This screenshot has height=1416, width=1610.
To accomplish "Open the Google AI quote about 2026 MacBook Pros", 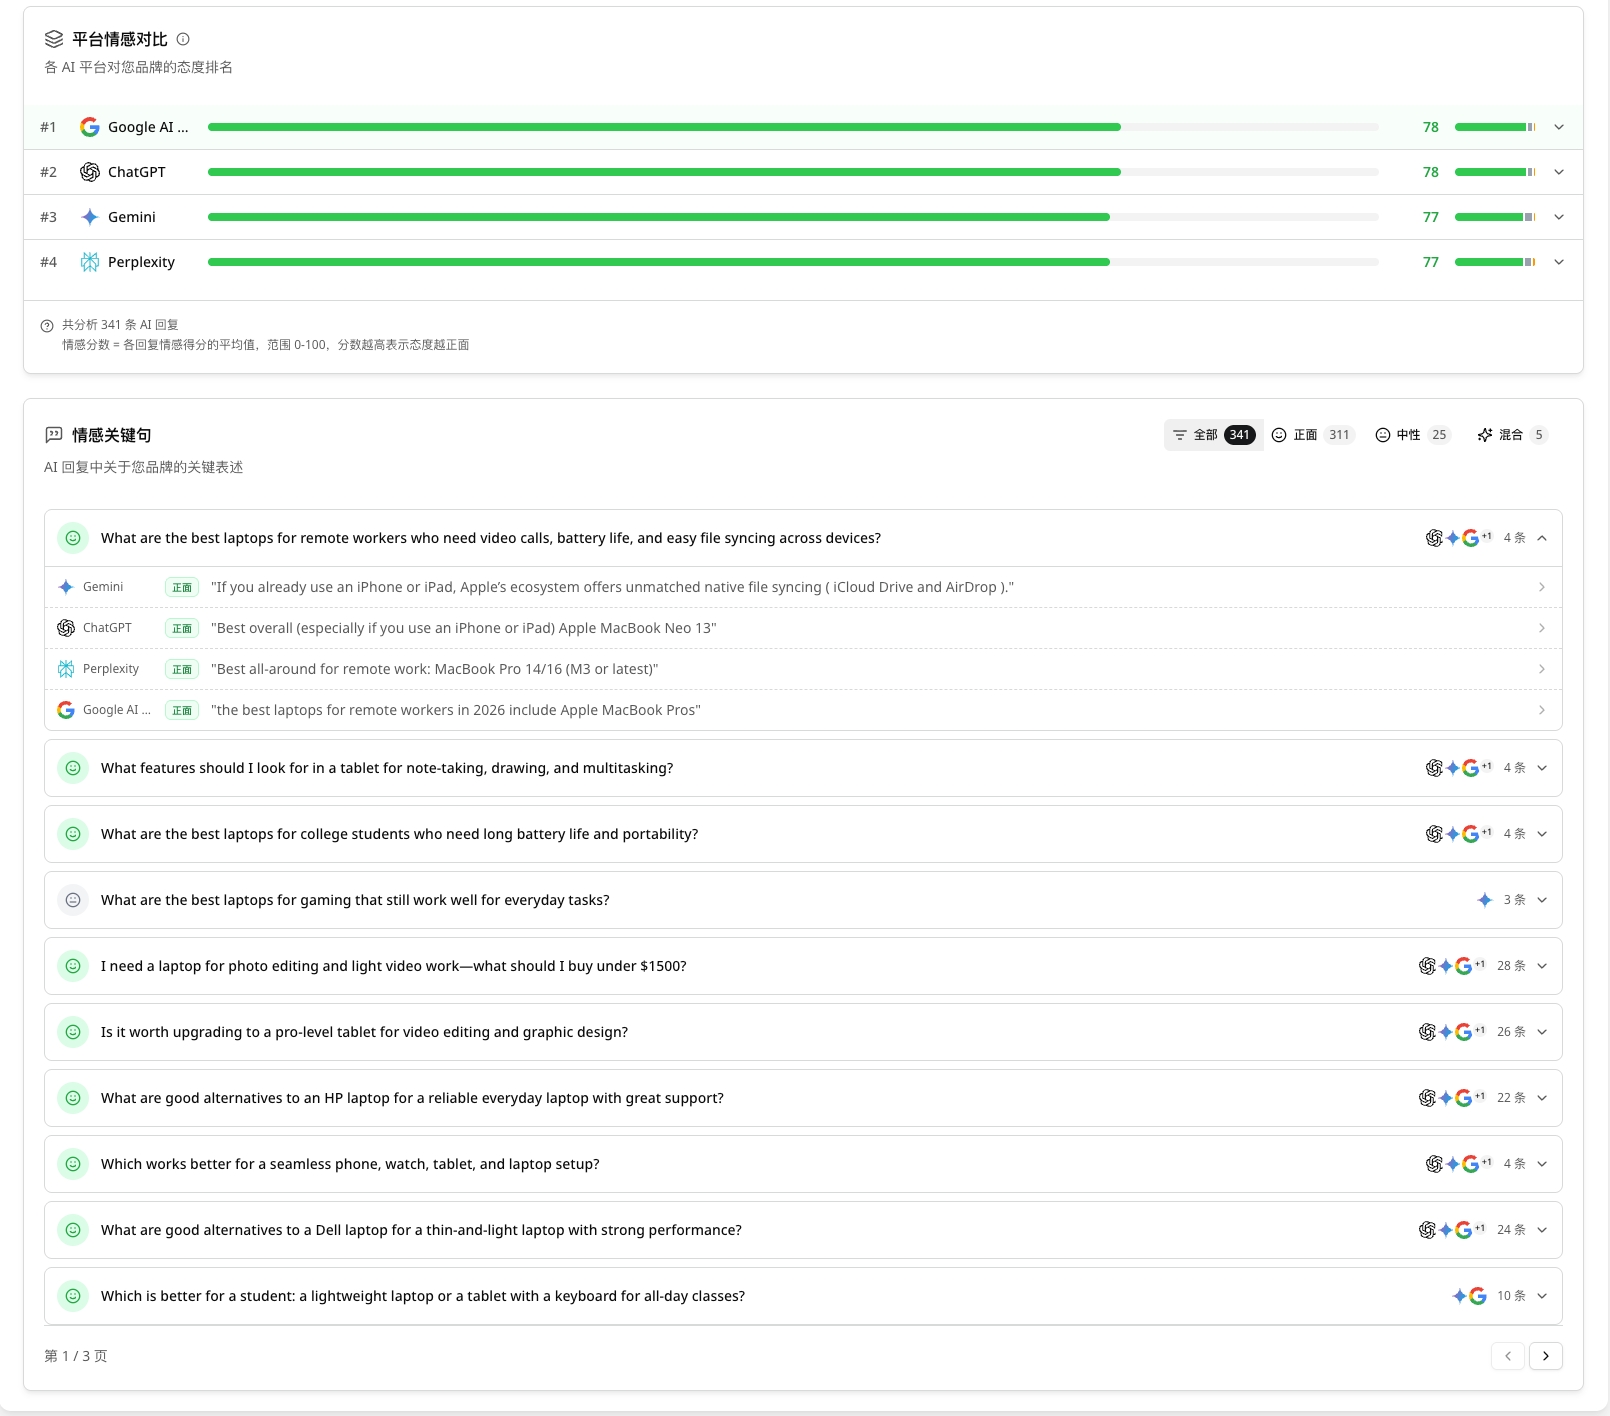I will point(803,710).
